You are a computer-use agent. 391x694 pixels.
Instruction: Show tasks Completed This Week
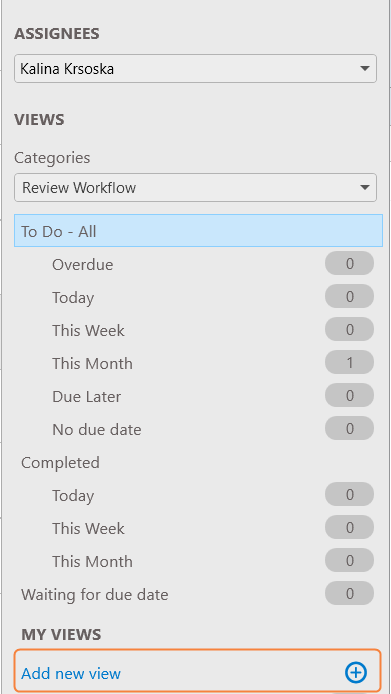(x=88, y=528)
